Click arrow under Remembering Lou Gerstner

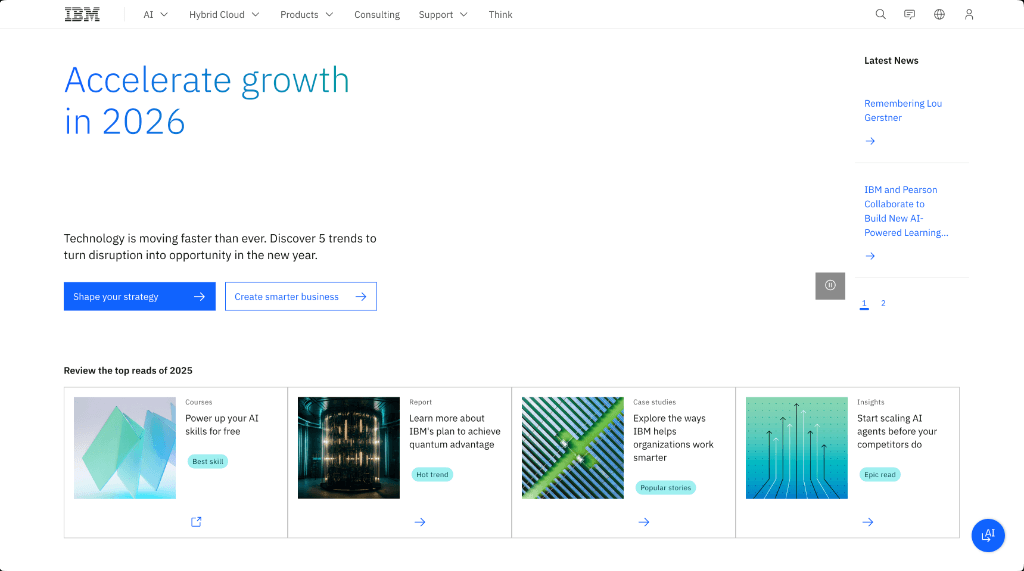(870, 141)
